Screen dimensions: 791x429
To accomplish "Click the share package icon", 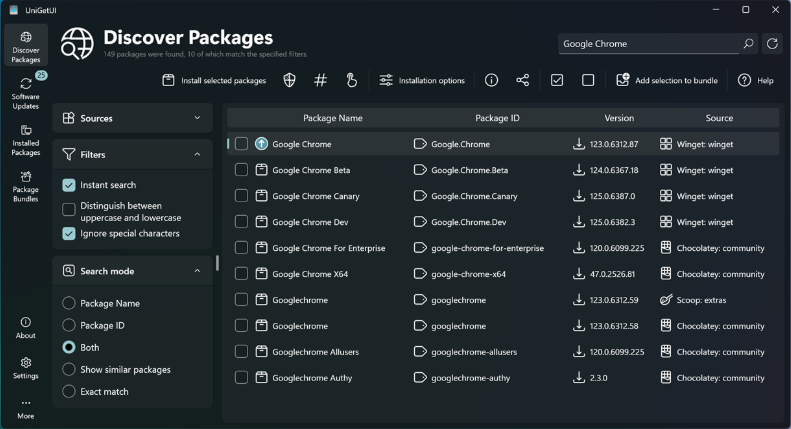I will tap(523, 80).
